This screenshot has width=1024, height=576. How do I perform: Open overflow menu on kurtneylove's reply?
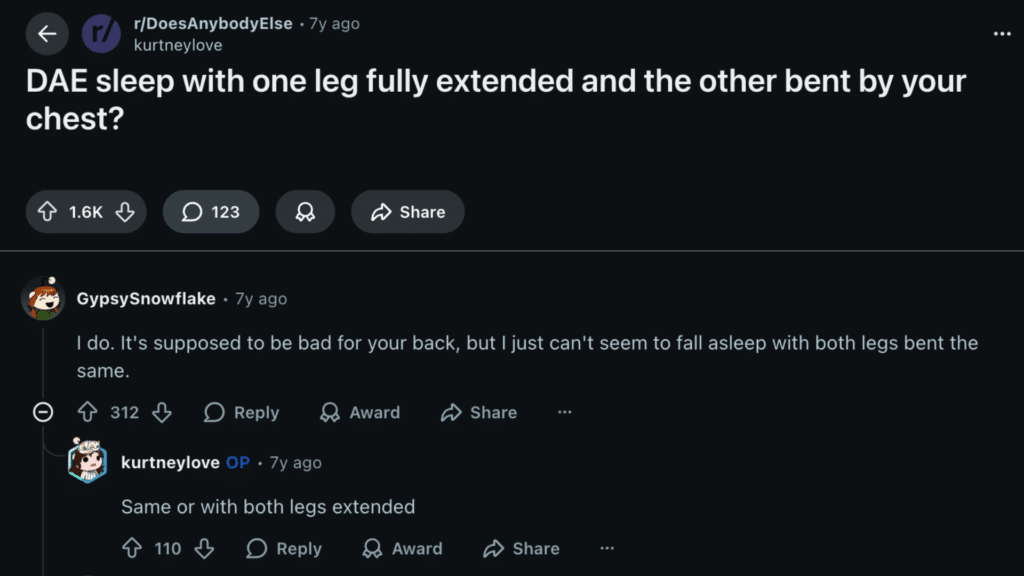click(x=607, y=548)
